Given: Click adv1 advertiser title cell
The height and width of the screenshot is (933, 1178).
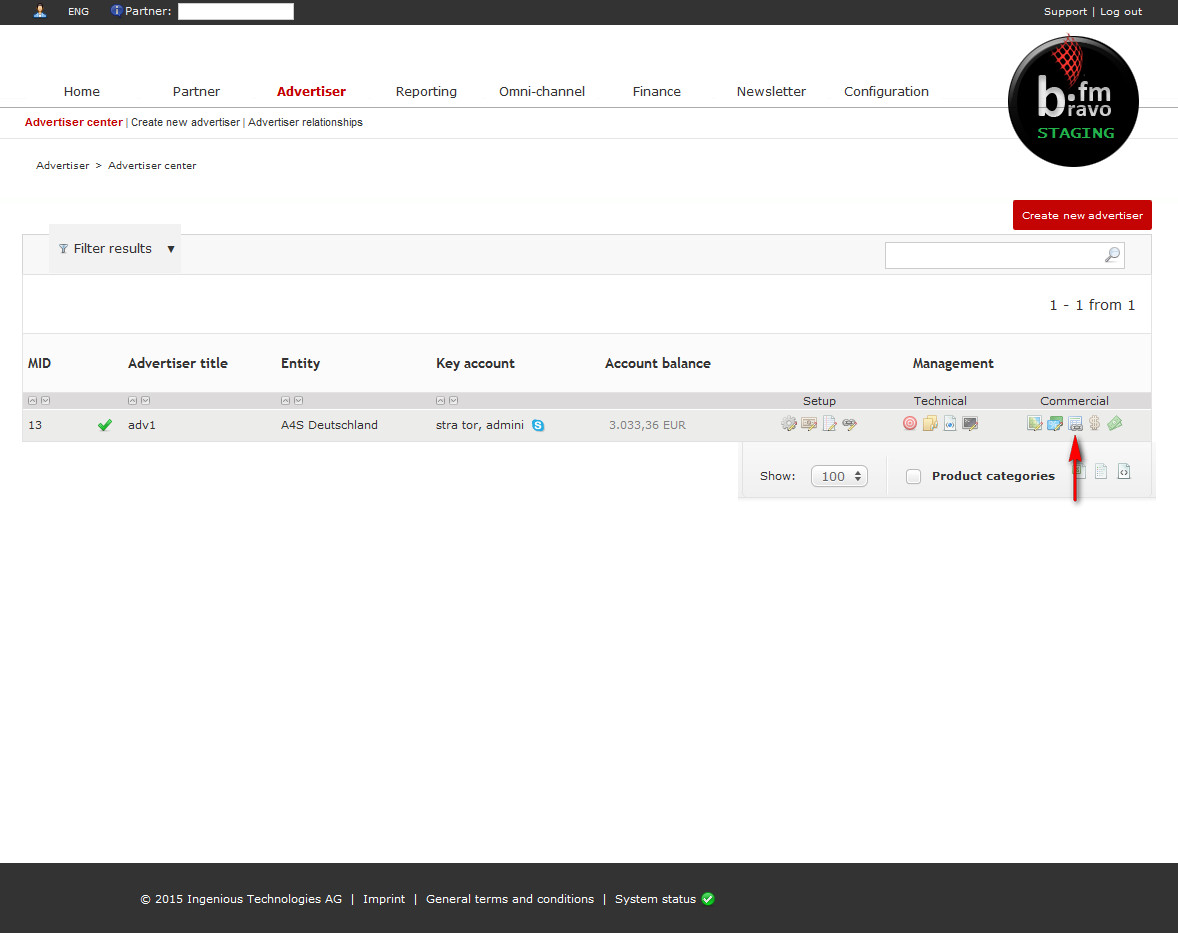Looking at the screenshot, I should pyautogui.click(x=141, y=424).
